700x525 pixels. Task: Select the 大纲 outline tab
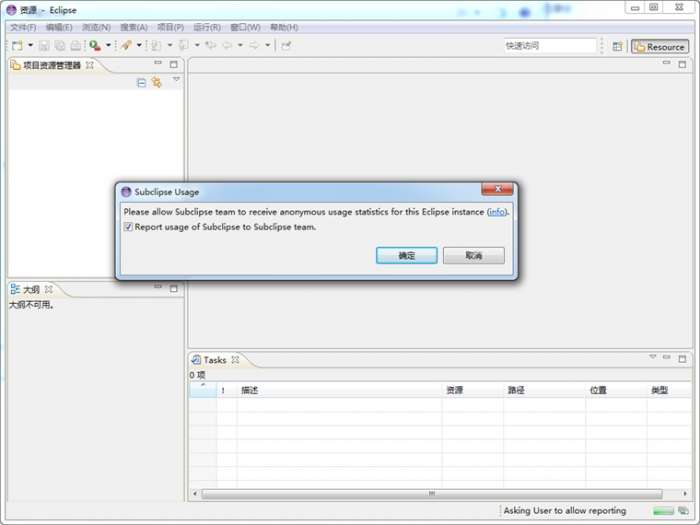[x=31, y=290]
